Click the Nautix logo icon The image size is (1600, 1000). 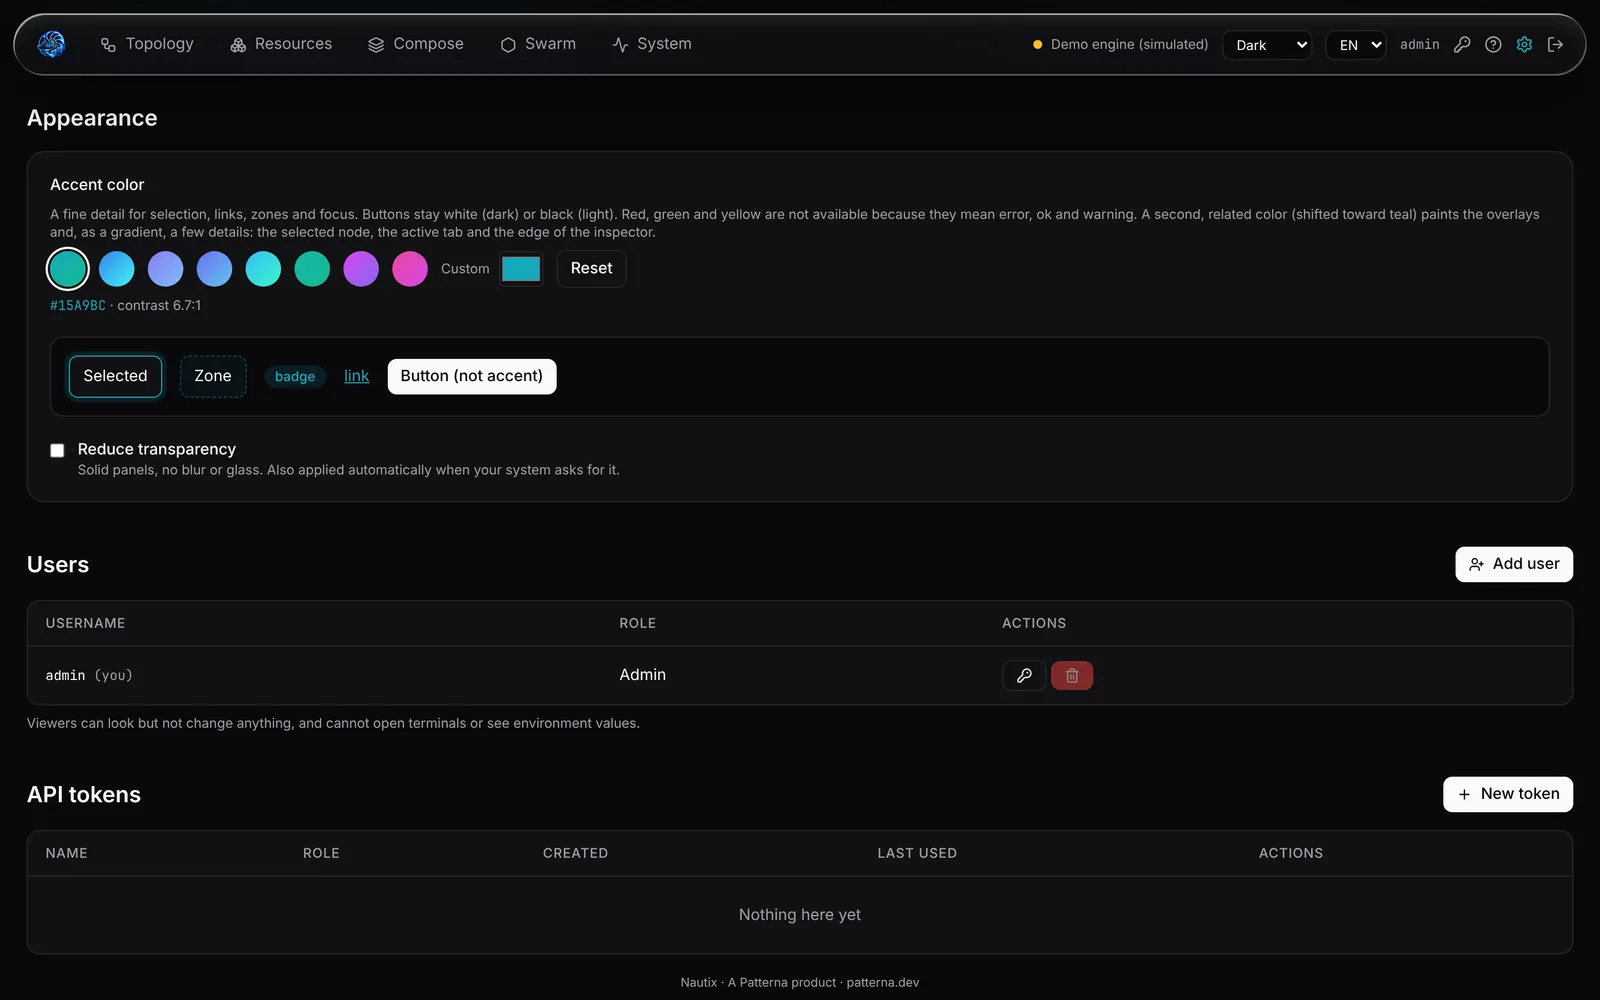point(51,44)
